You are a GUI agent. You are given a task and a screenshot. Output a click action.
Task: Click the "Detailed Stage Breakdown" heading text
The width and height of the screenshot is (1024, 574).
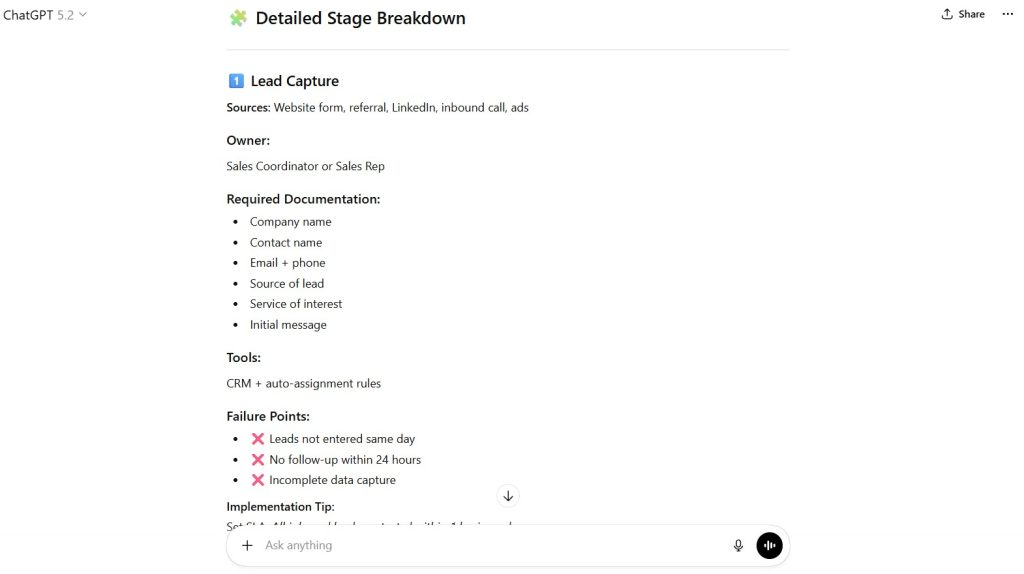[x=360, y=18]
